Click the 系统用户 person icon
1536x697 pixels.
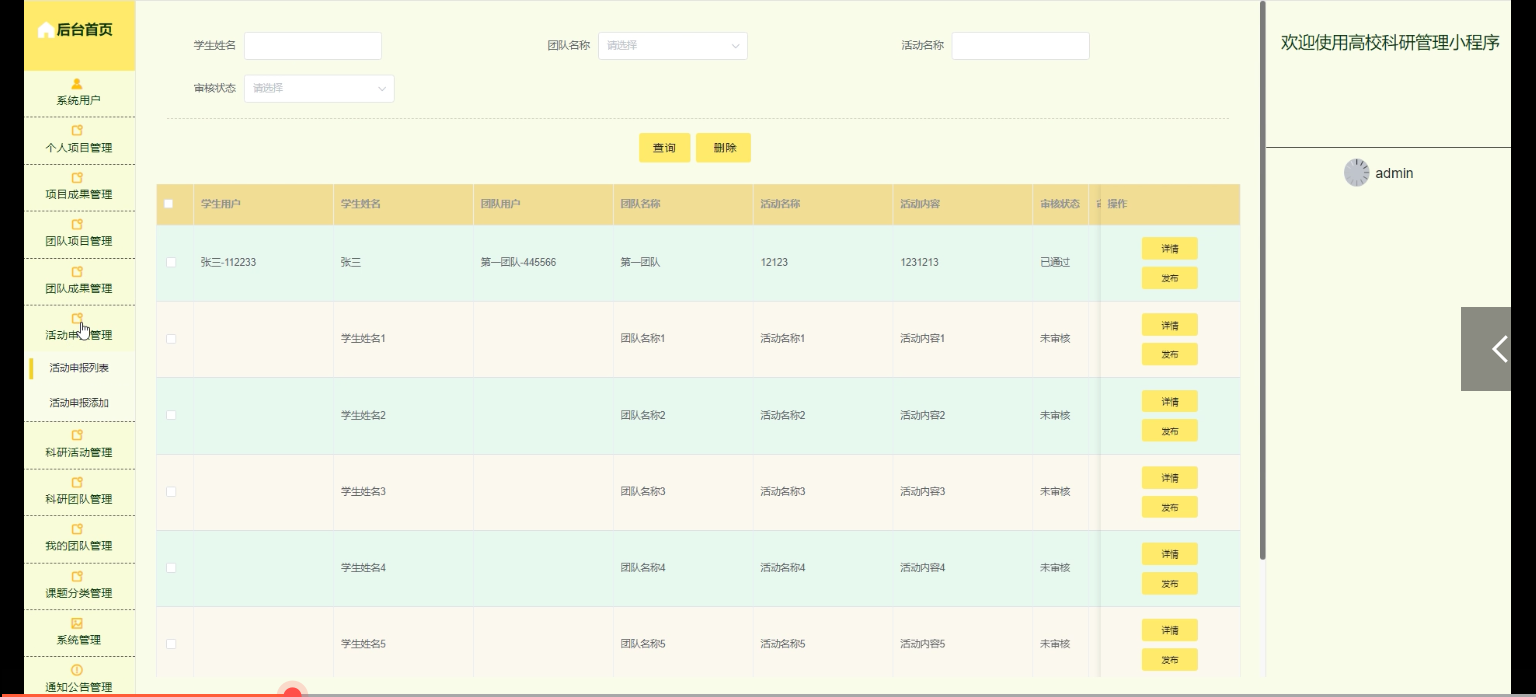pyautogui.click(x=78, y=84)
